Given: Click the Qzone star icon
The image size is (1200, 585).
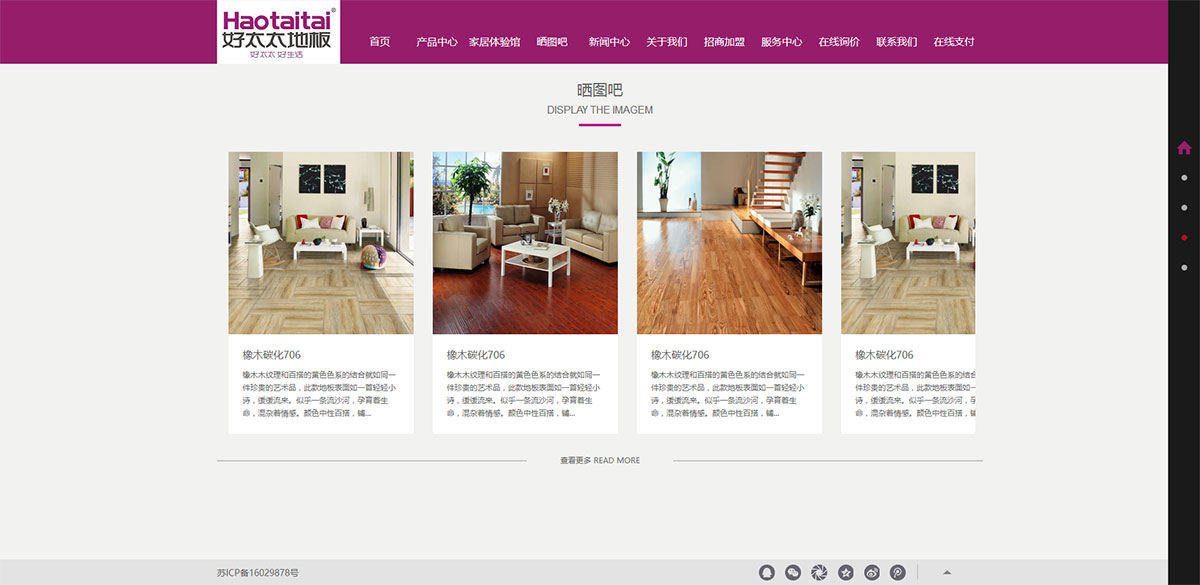Looking at the screenshot, I should (x=846, y=573).
